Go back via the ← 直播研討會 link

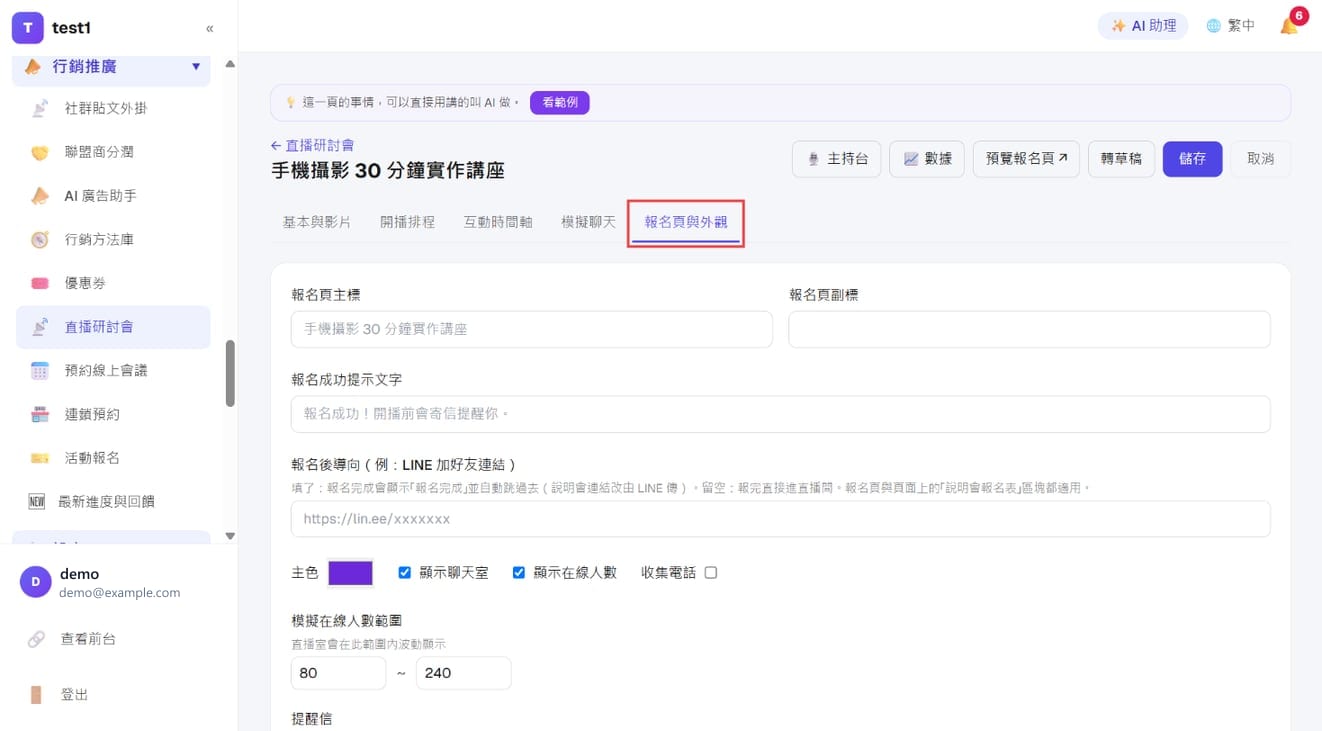pos(313,145)
